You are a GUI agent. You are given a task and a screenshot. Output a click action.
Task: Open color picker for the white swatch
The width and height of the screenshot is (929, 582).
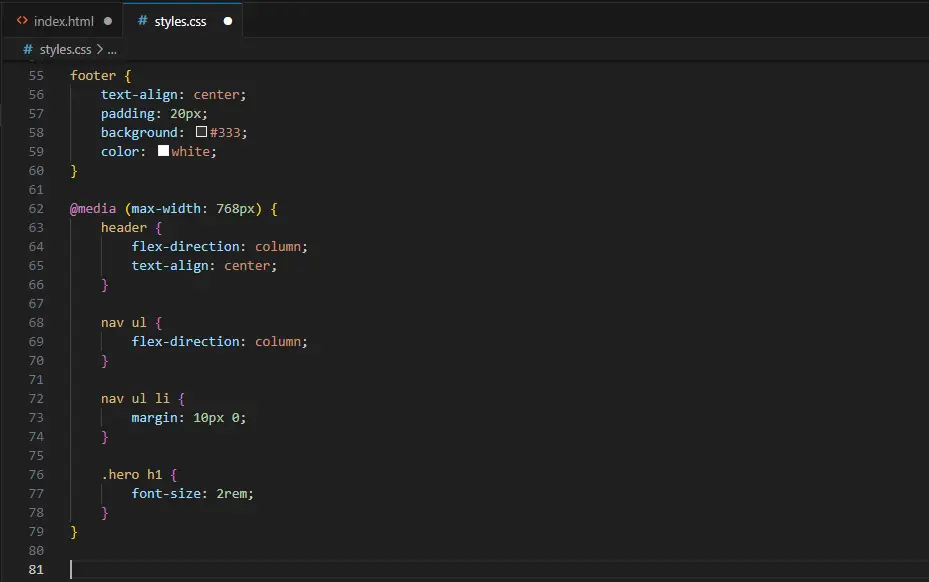pyautogui.click(x=163, y=151)
